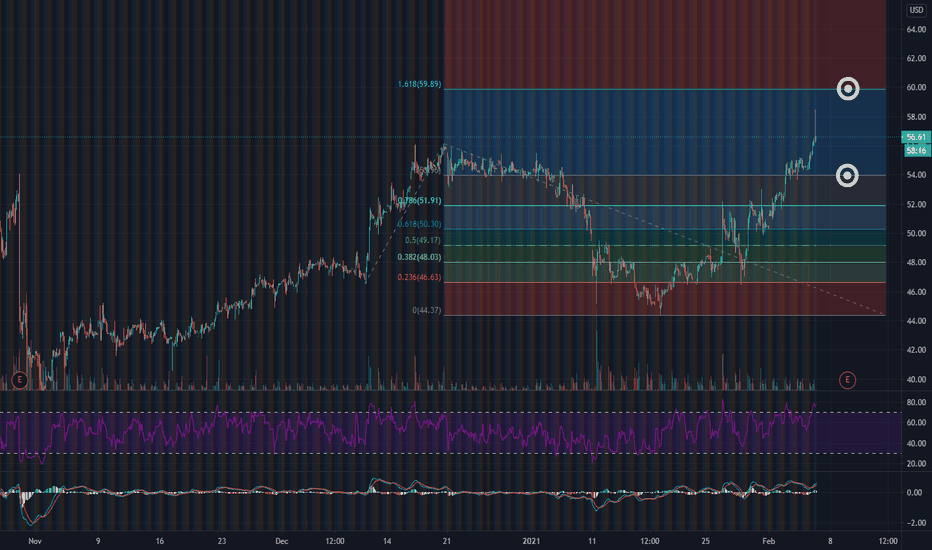Click the 2021 label on time axis
Screen dimensions: 932x550
coord(531,541)
